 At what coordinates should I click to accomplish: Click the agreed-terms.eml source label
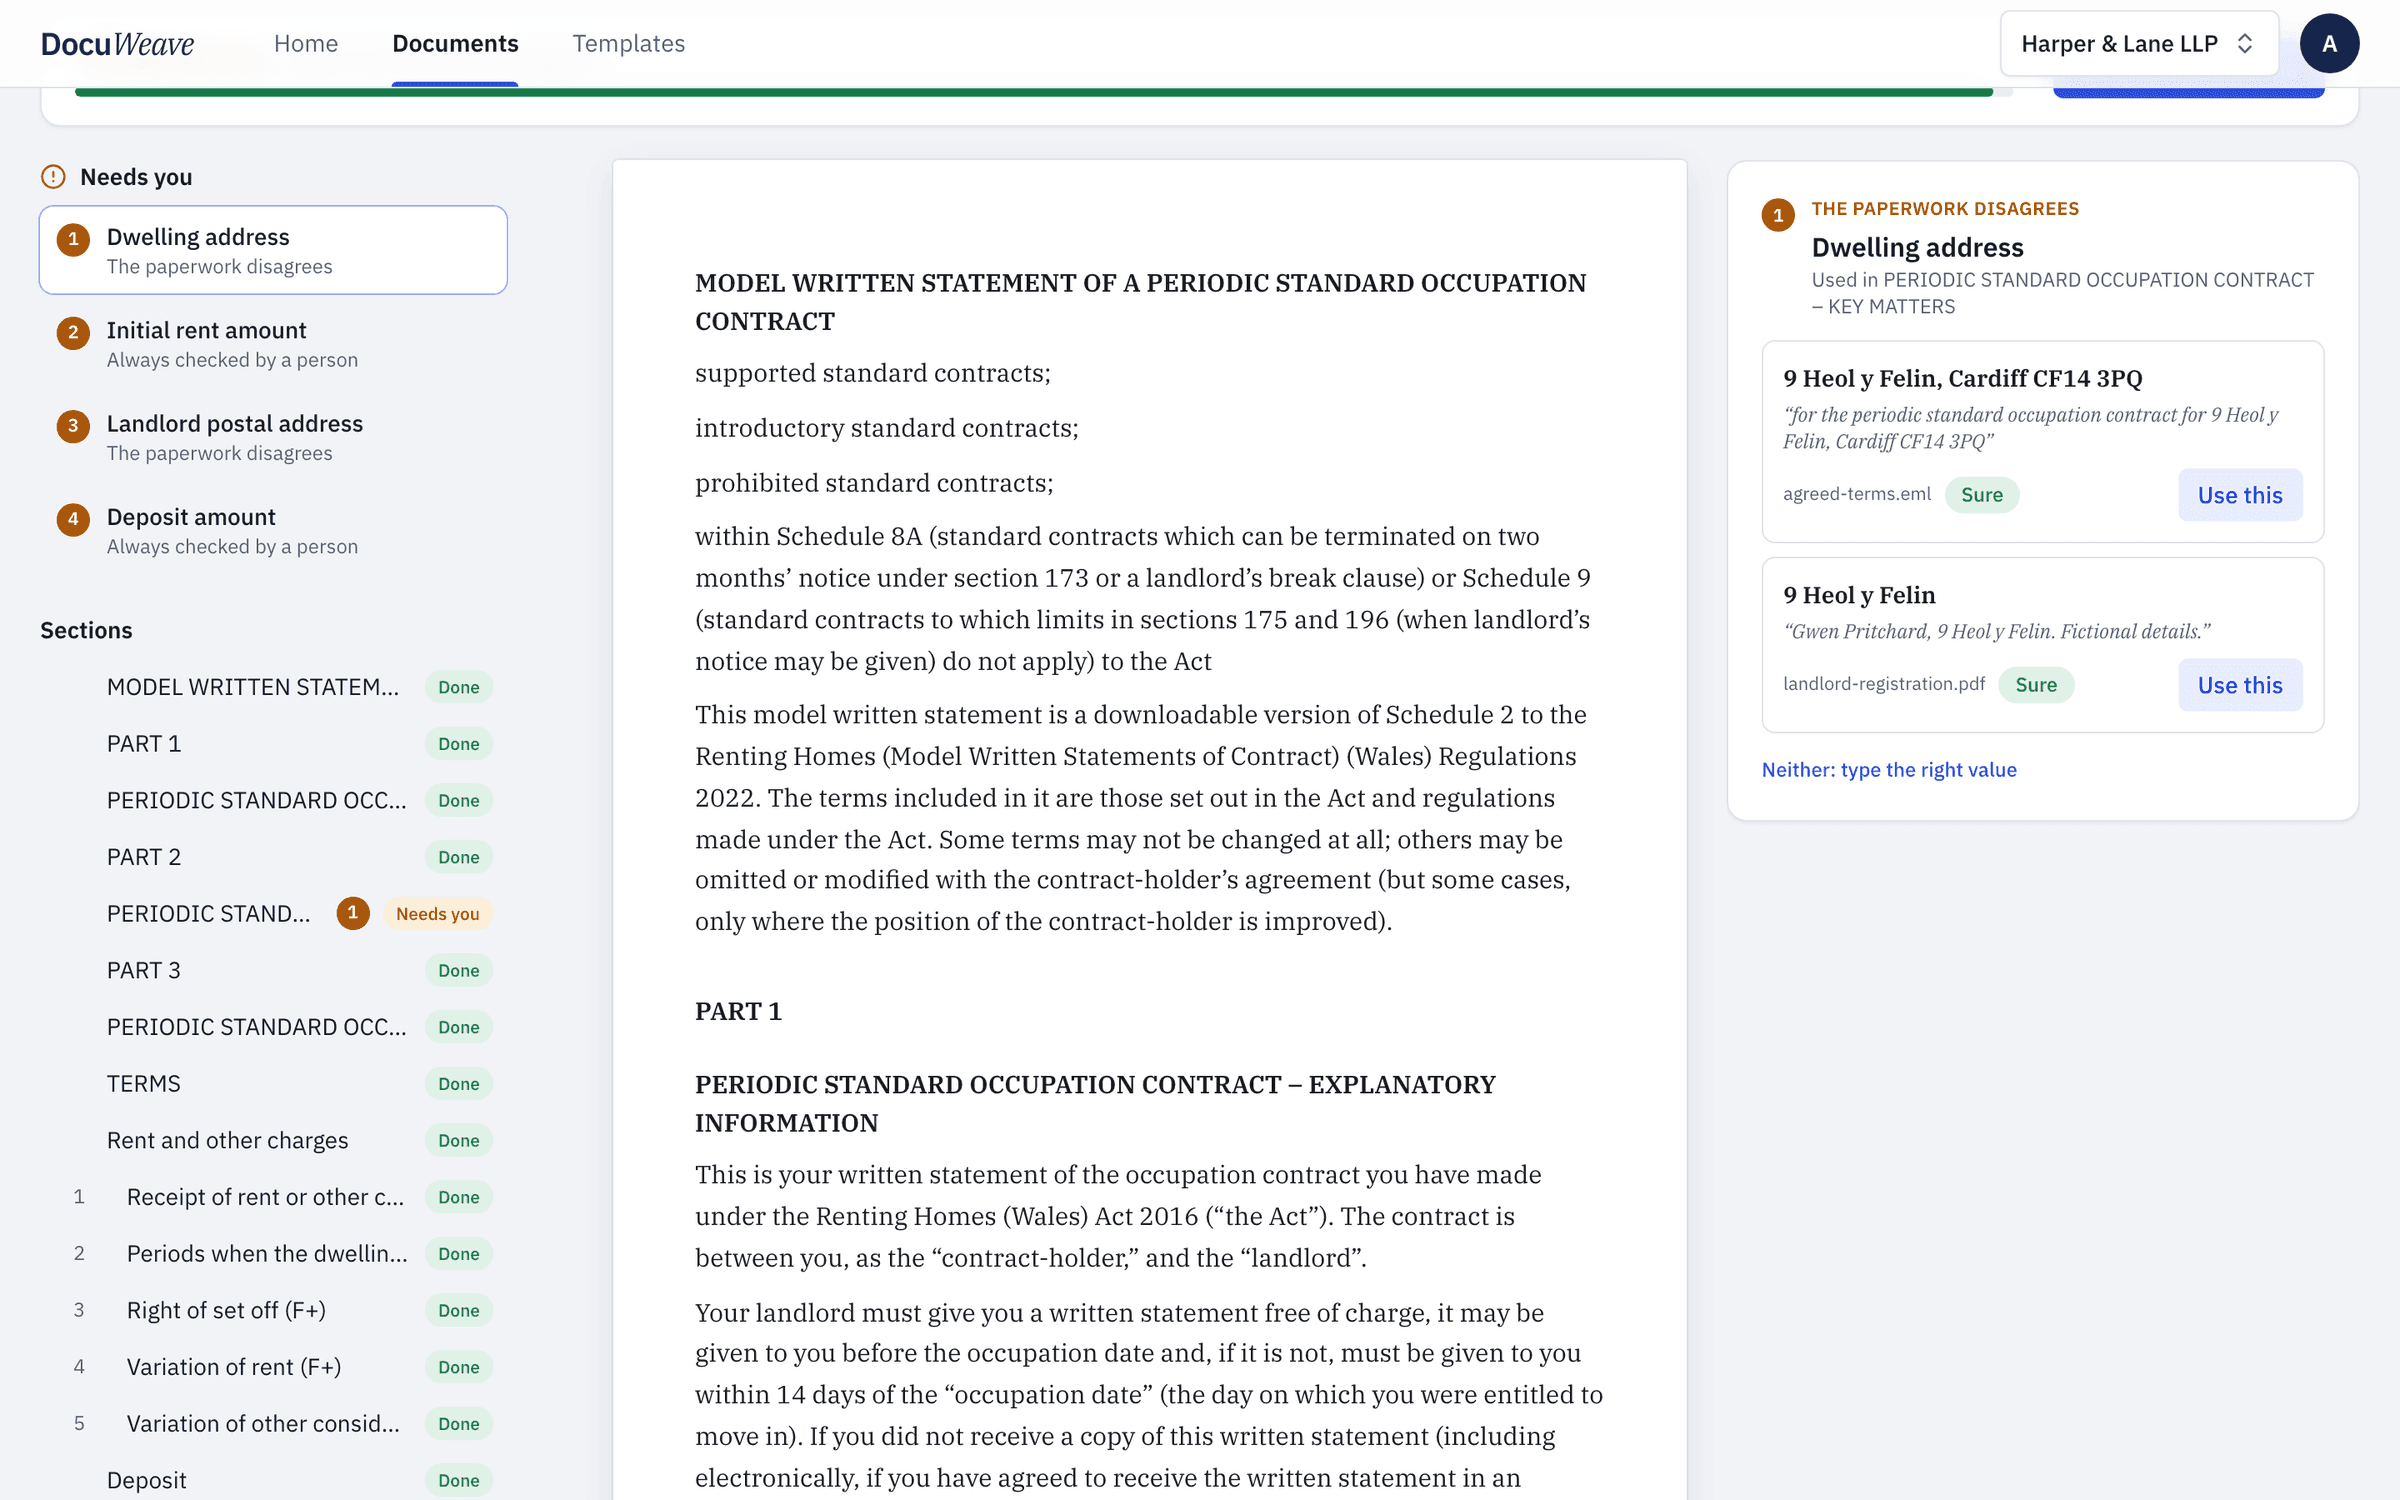point(1856,494)
